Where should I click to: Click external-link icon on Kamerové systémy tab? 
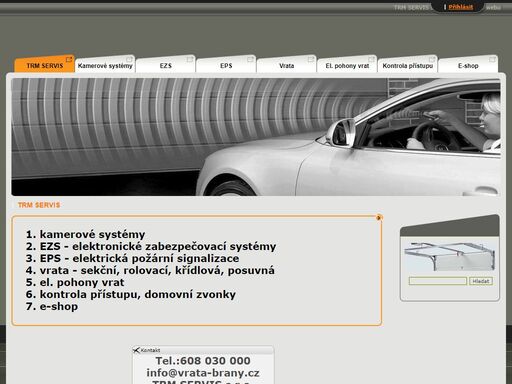(x=129, y=60)
